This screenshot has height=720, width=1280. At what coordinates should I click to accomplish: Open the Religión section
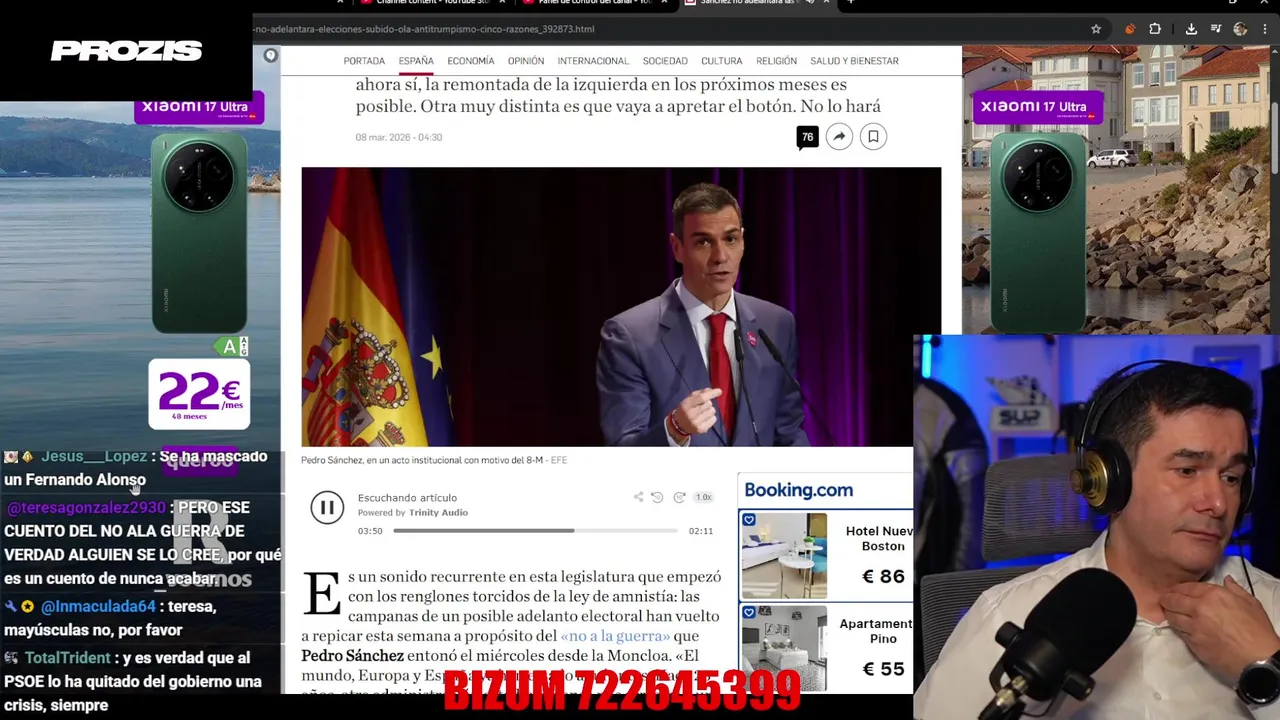point(777,61)
